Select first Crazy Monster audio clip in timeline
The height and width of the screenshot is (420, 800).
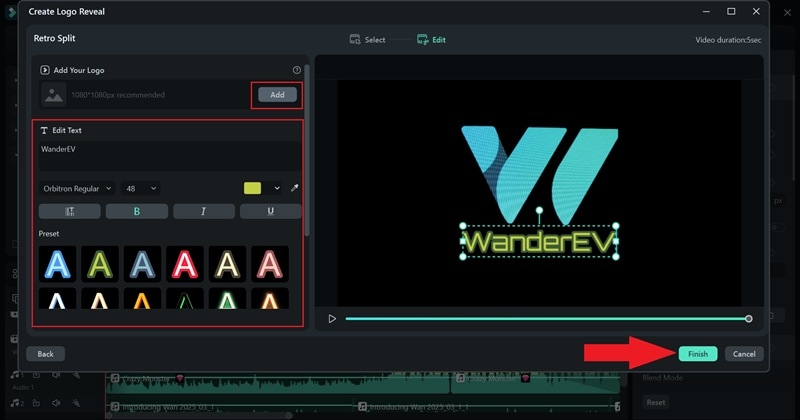[x=278, y=385]
